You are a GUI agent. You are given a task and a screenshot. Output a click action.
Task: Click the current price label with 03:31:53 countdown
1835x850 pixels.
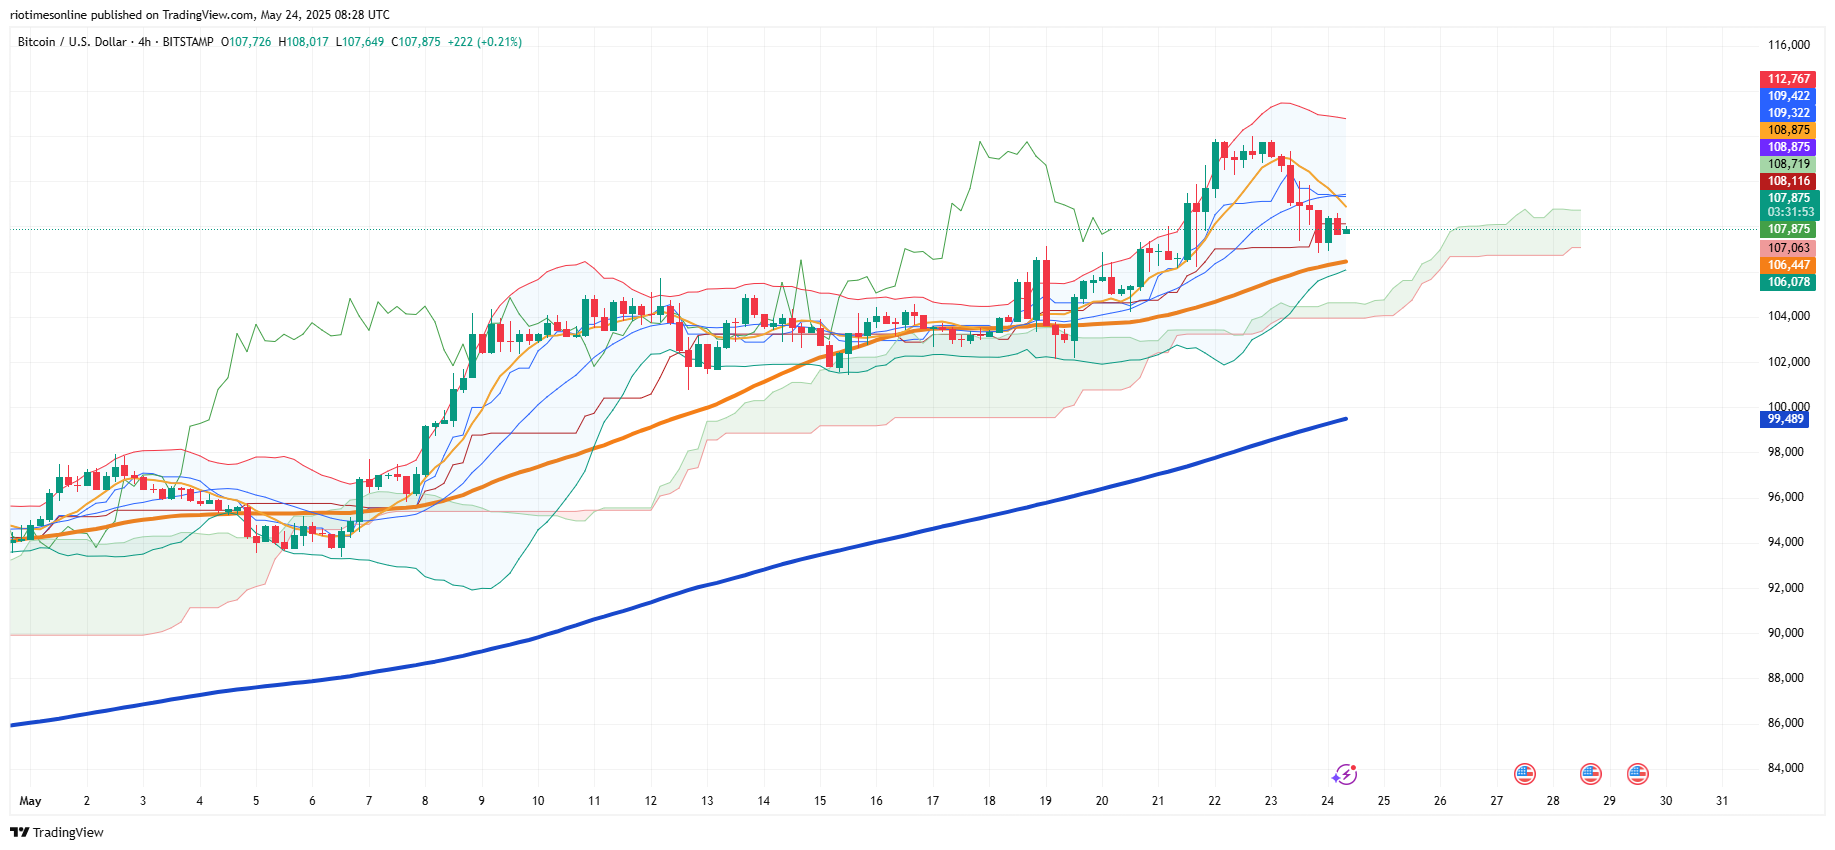point(1790,205)
